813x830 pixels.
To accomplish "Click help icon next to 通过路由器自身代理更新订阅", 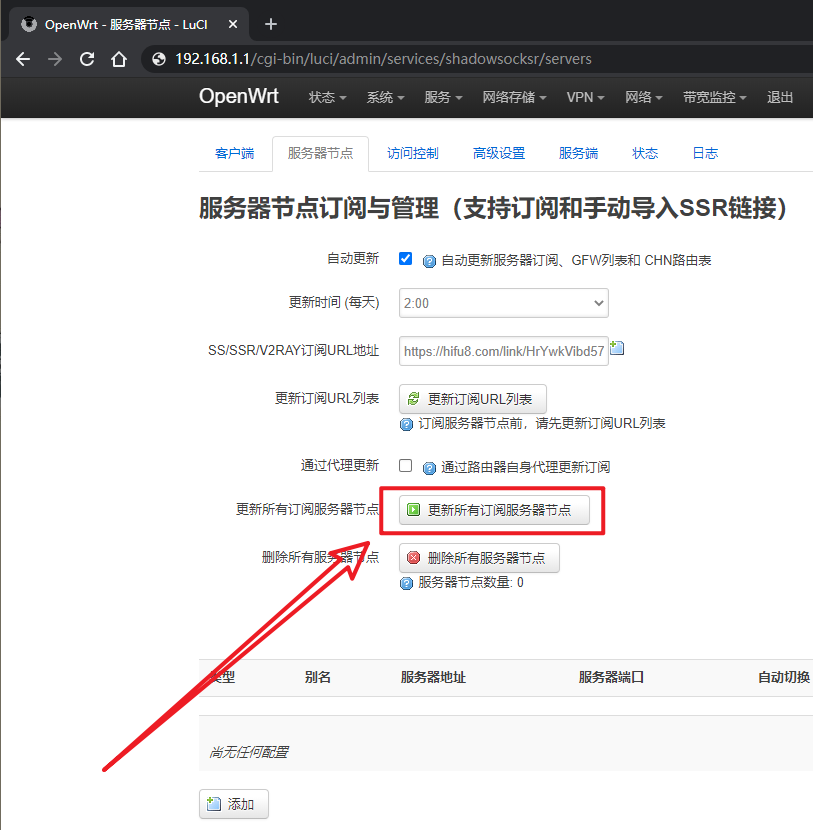I will [429, 468].
